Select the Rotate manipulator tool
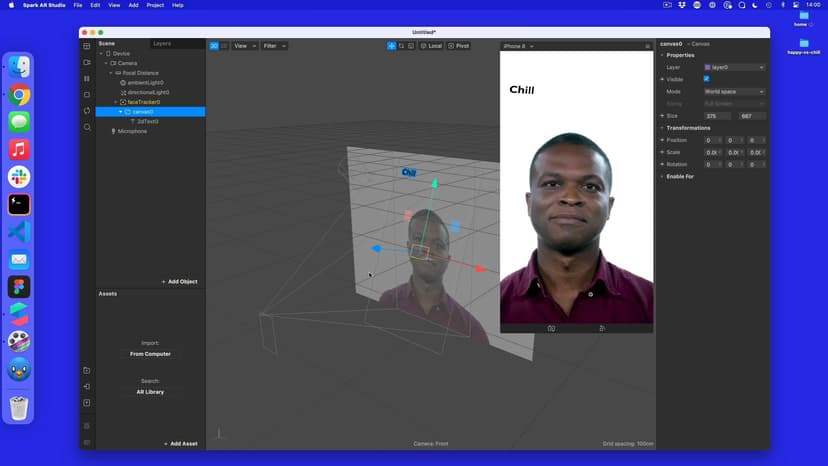This screenshot has width=828, height=466. (x=401, y=46)
